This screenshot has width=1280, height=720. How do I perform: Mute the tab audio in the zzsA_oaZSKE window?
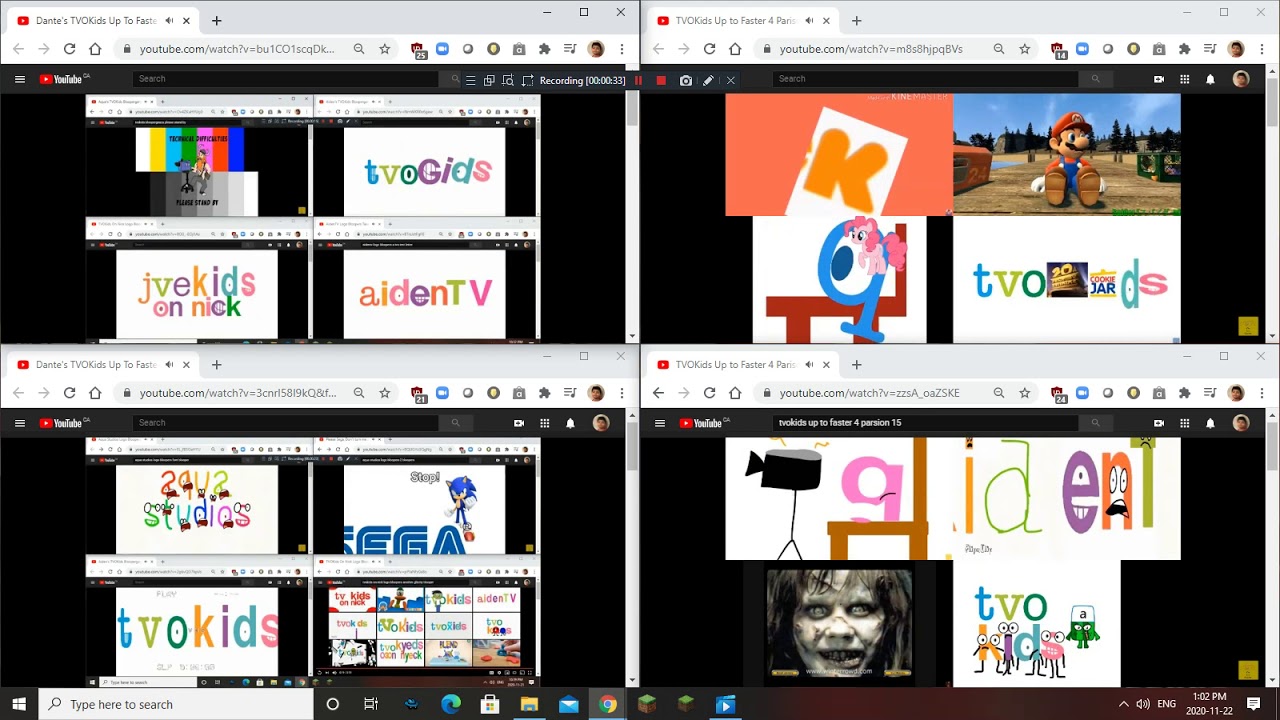point(809,365)
